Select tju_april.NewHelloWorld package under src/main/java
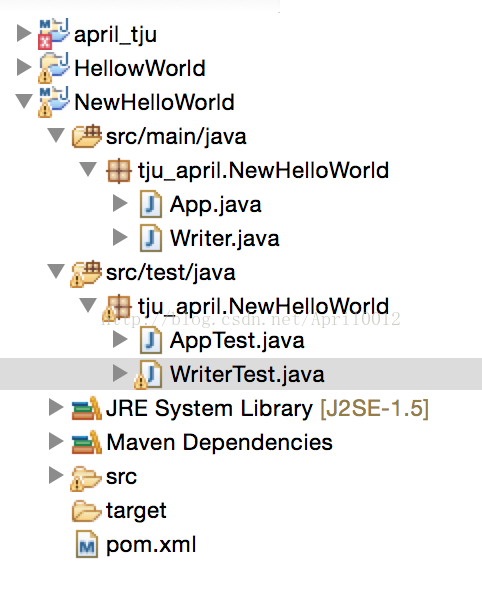The height and width of the screenshot is (616, 482). (x=263, y=170)
